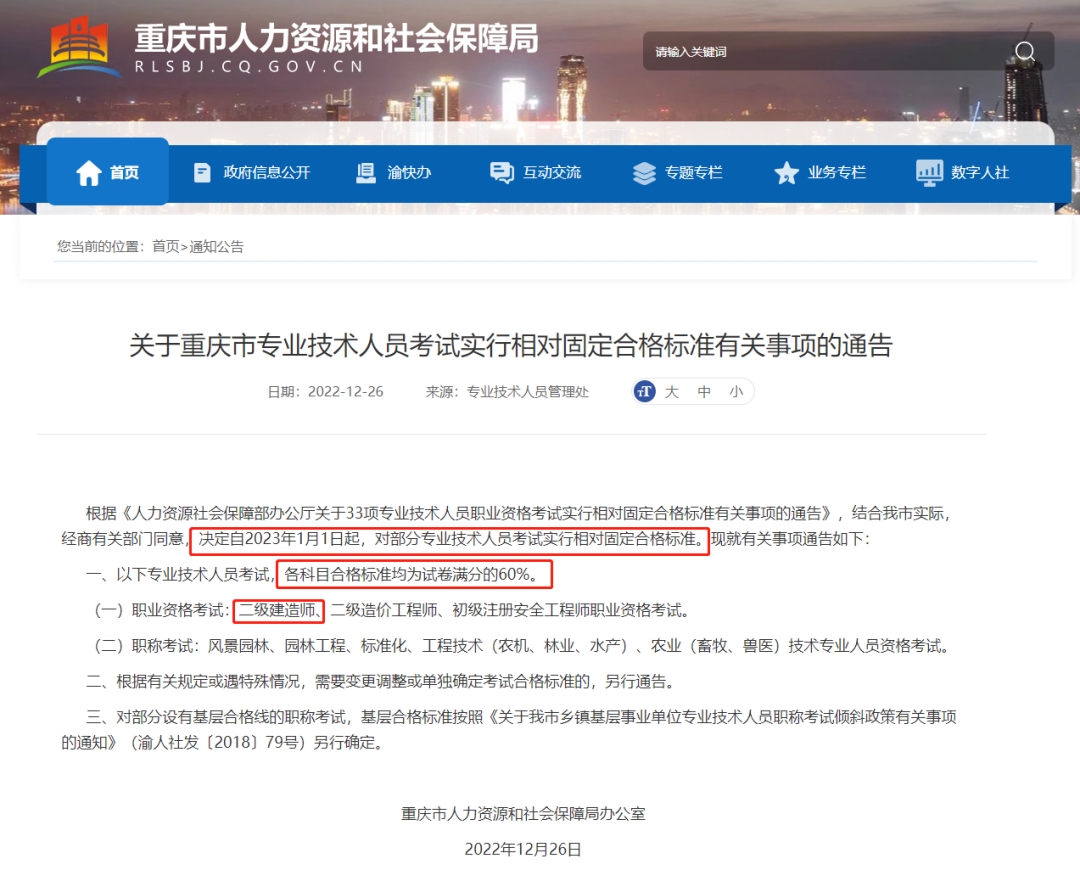1080x870 pixels.
Task: Click the monitor chart icon beside 数字人社
Action: coord(929,172)
